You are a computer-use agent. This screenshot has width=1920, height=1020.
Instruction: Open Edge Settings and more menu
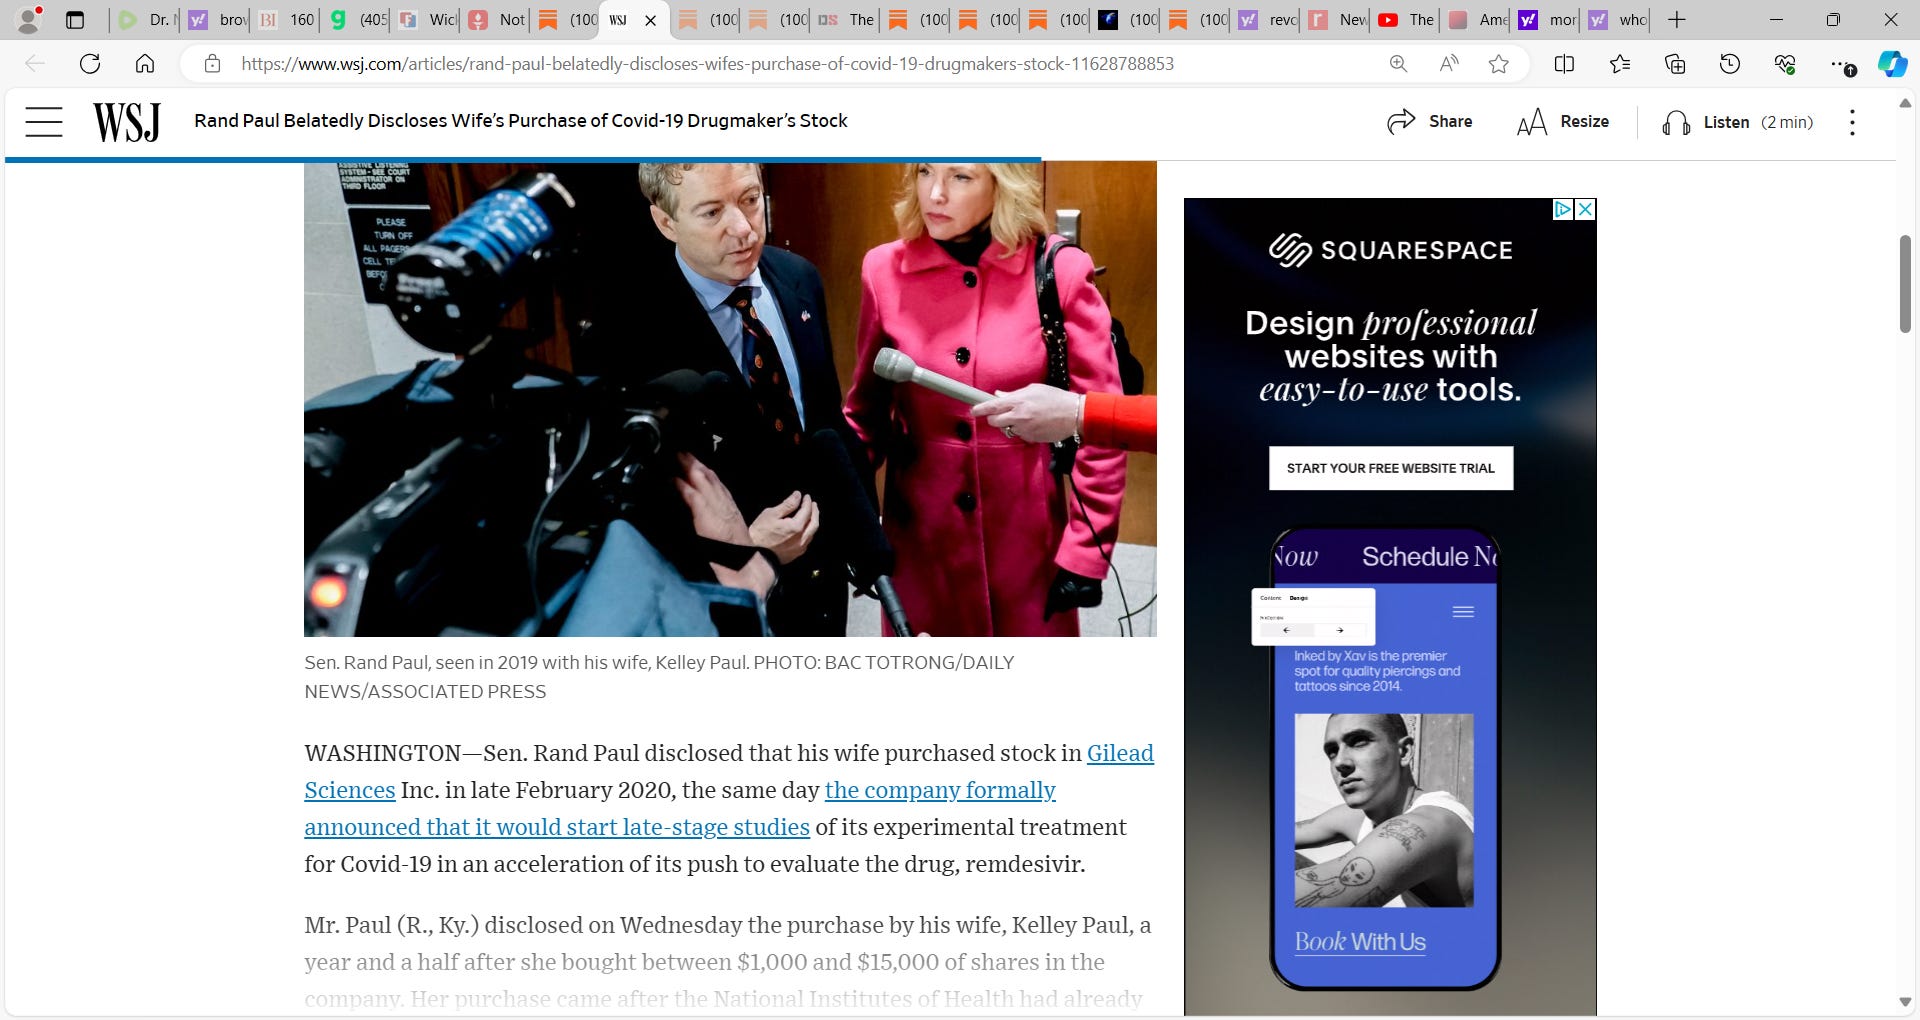pyautogui.click(x=1842, y=64)
